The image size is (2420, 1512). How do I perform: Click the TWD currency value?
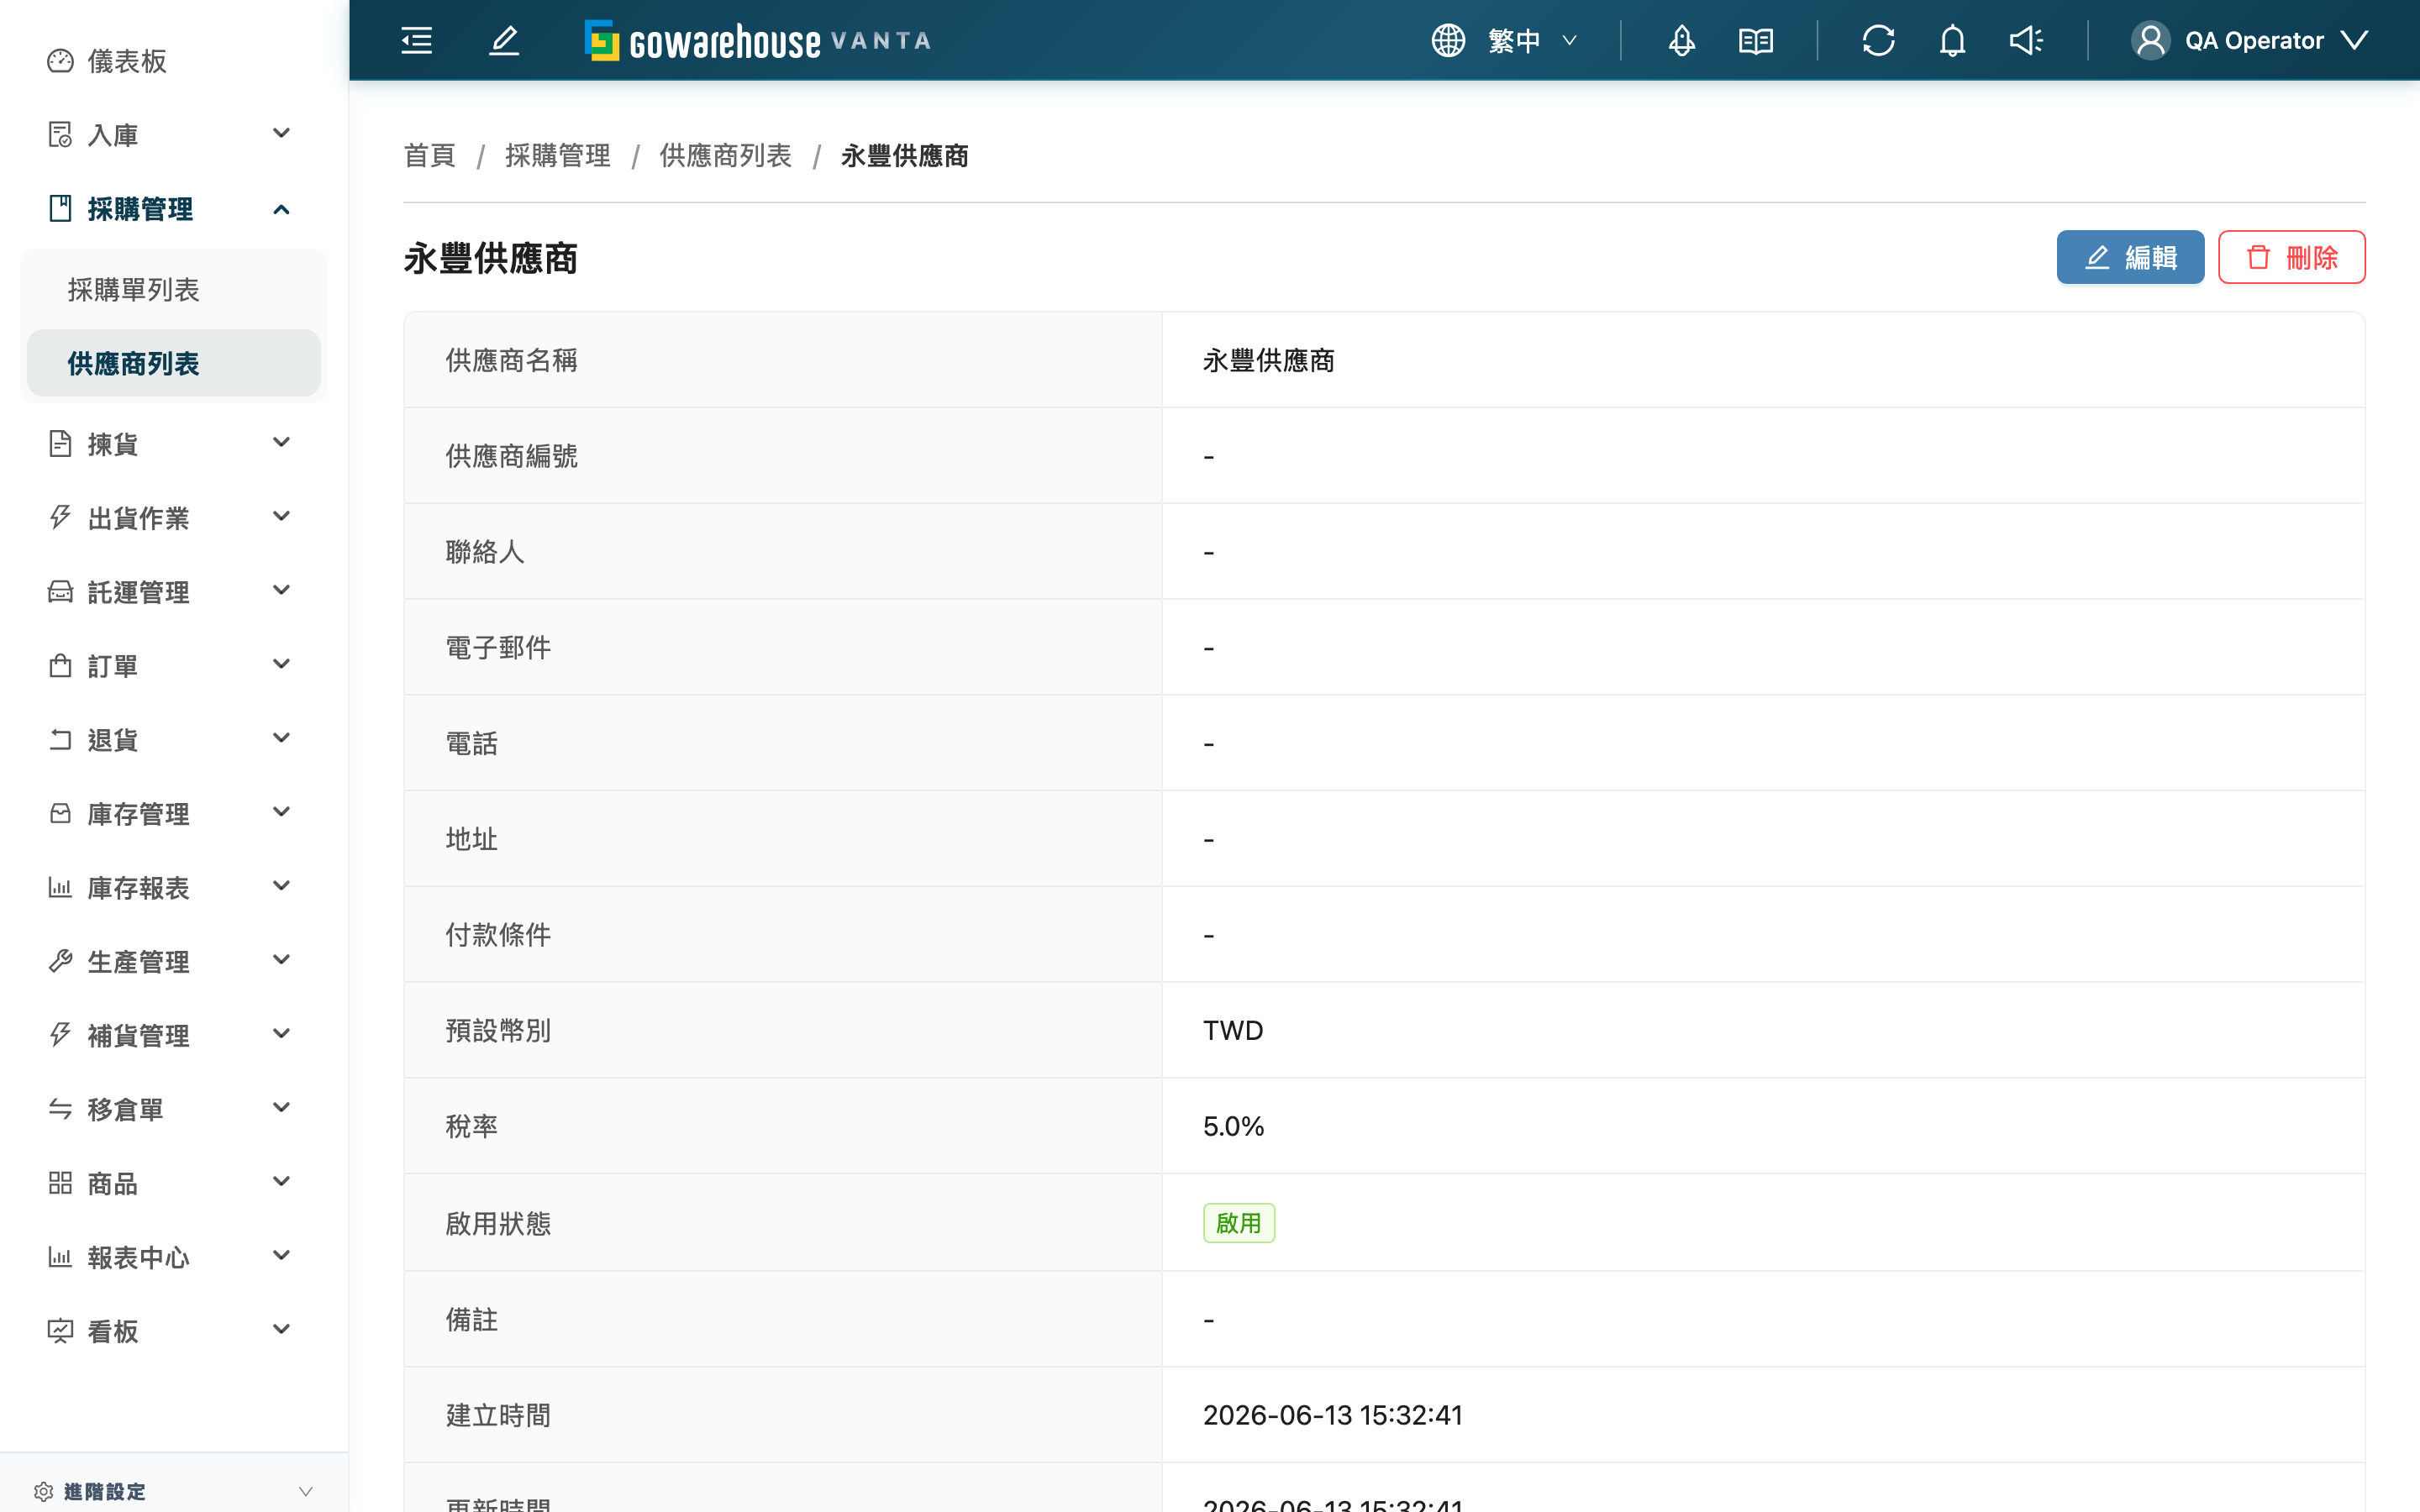click(1233, 1030)
